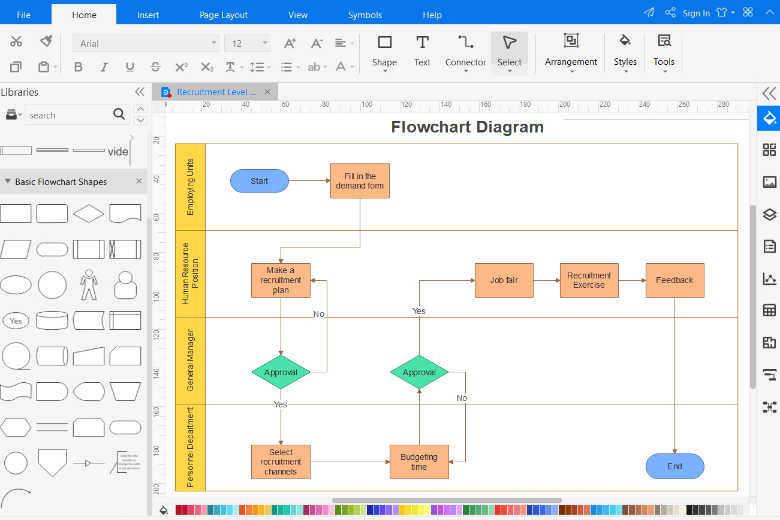Select the hexagon shape in library
This screenshot has height=520, width=780.
tap(16, 427)
